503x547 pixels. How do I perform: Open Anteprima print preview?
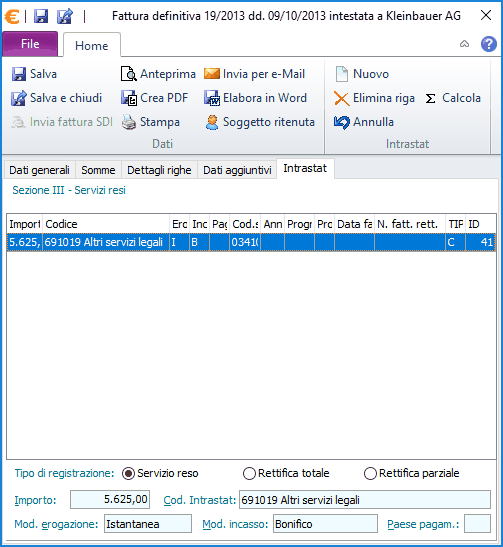point(128,74)
